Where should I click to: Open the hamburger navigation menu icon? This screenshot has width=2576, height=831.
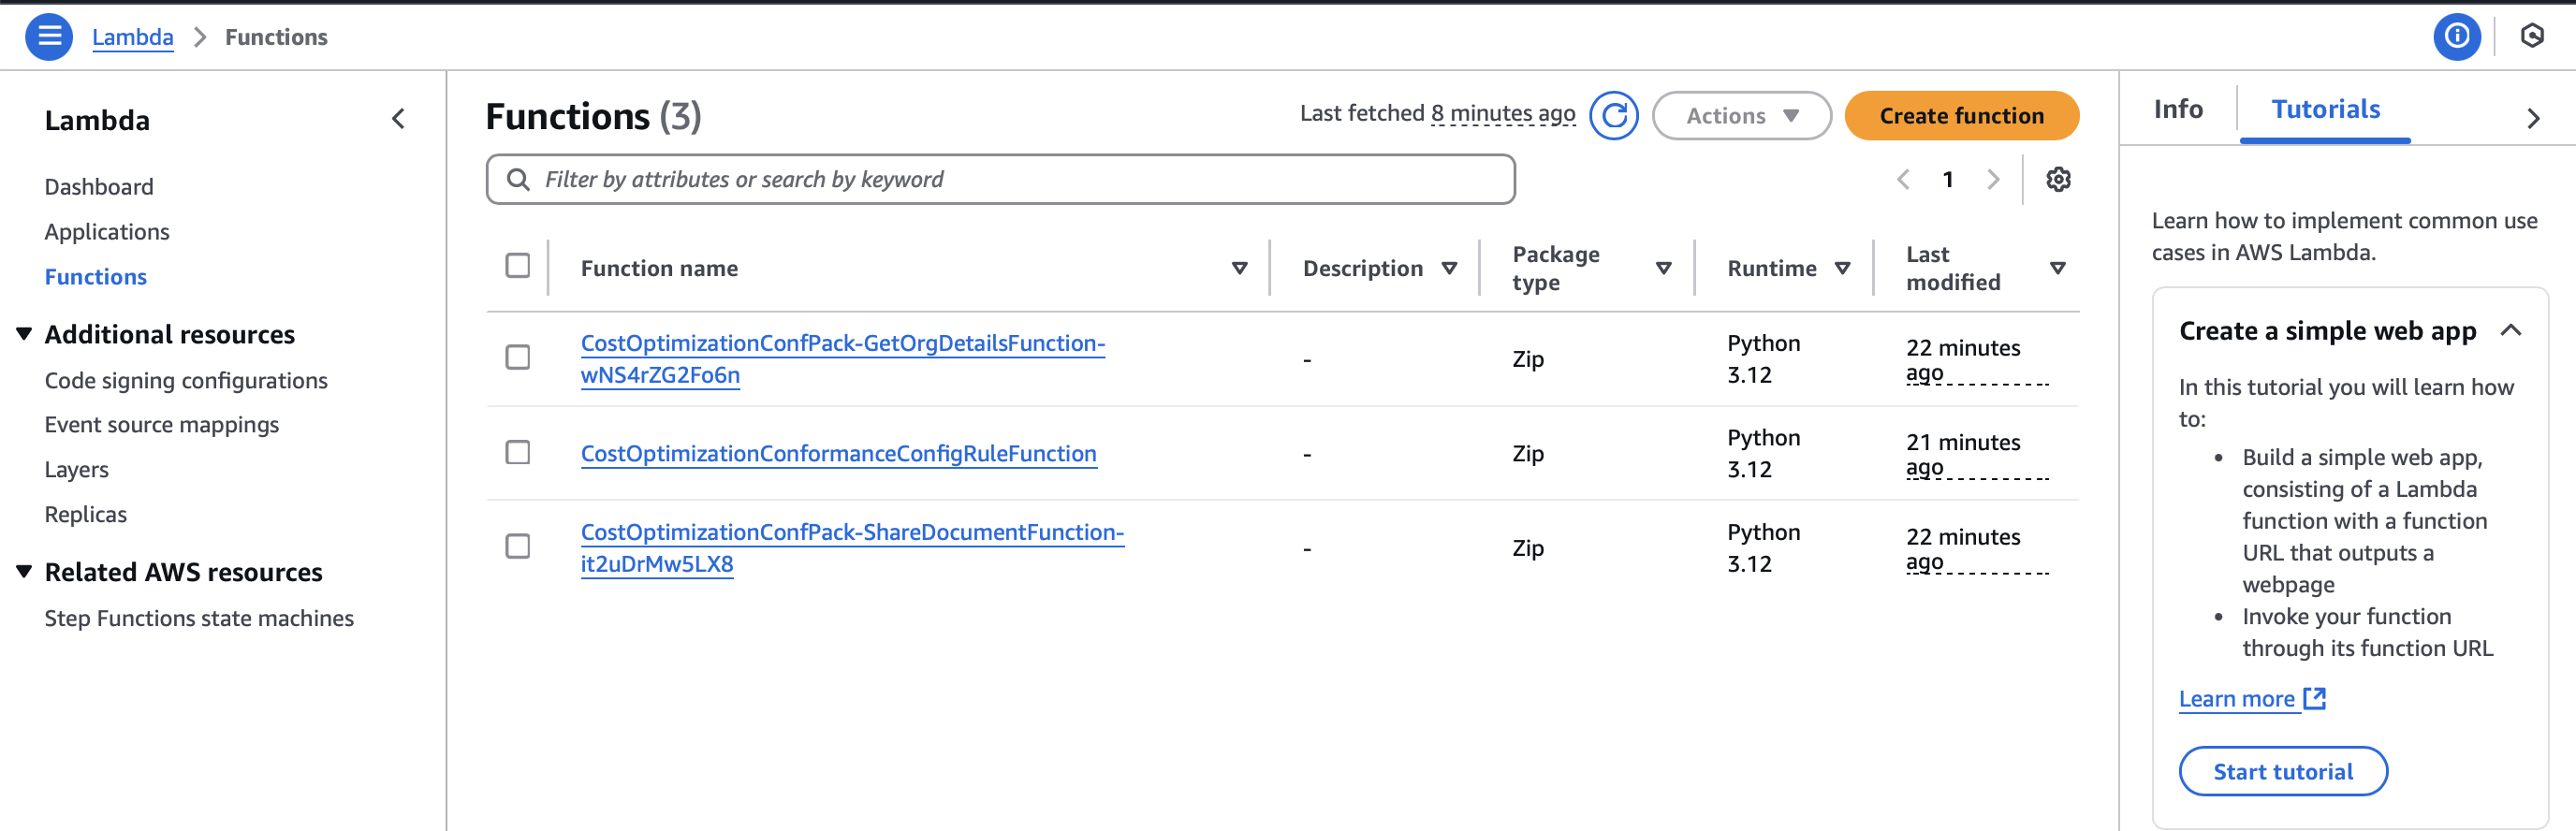point(49,37)
